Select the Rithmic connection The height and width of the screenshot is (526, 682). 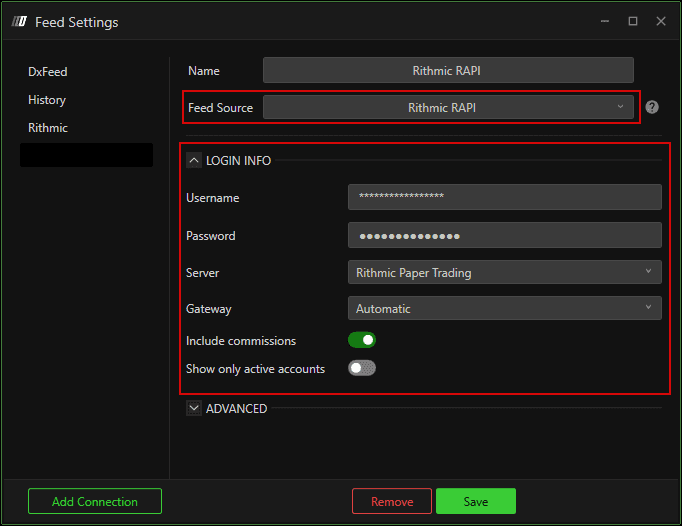click(x=48, y=128)
